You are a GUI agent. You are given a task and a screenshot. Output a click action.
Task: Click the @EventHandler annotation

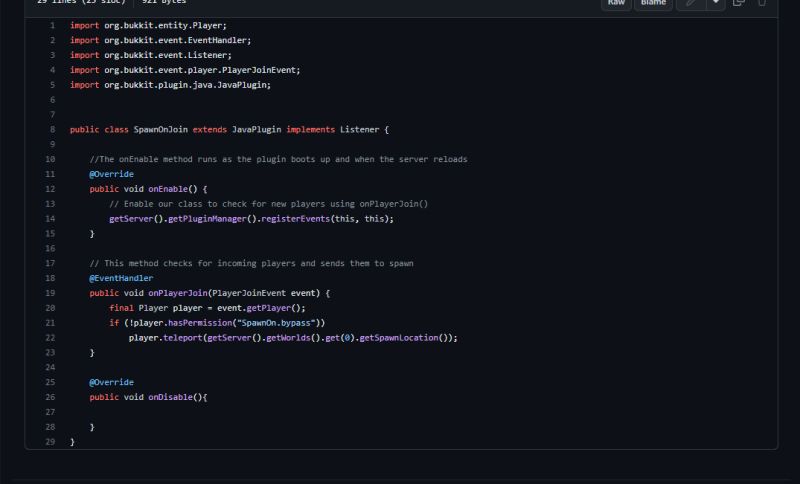pos(121,278)
